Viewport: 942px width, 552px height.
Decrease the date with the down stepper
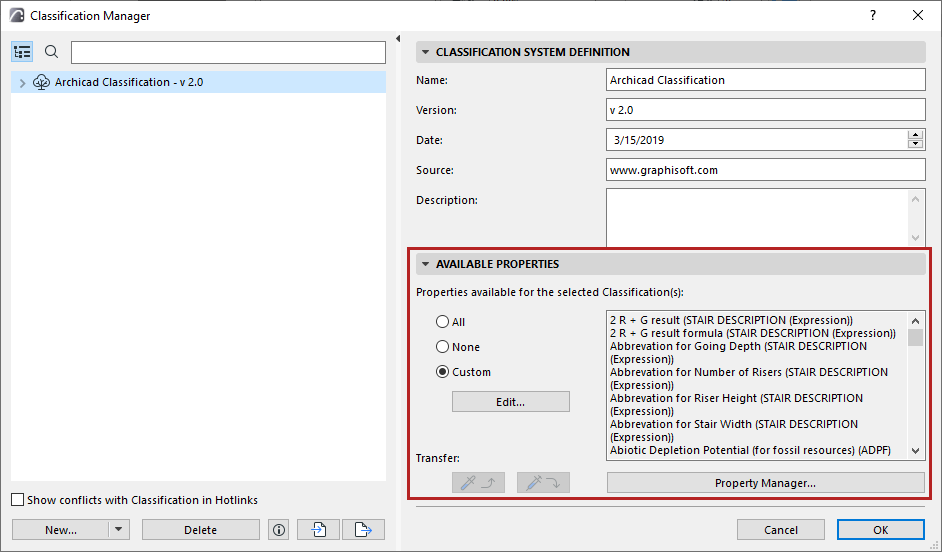tap(915, 144)
